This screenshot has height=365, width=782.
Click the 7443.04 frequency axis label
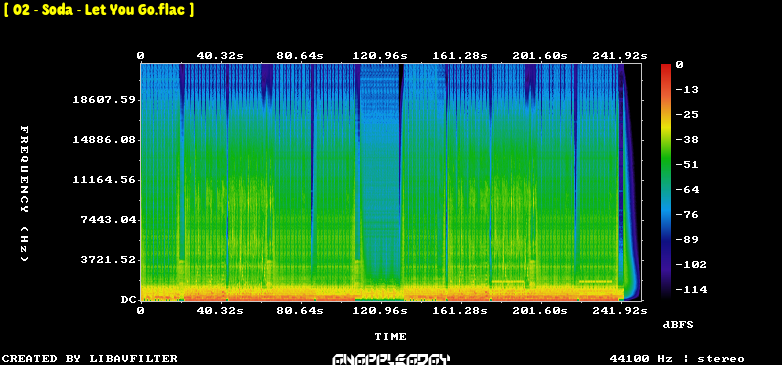[108, 219]
